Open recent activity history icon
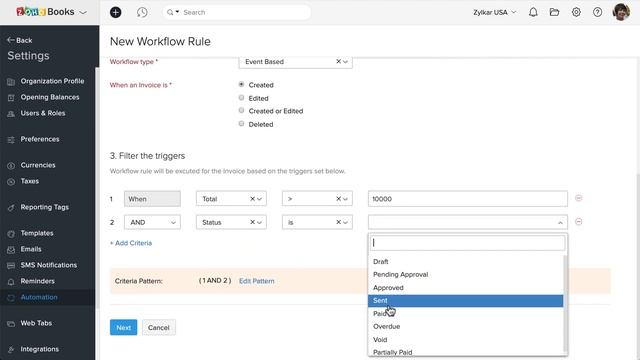 tap(142, 12)
